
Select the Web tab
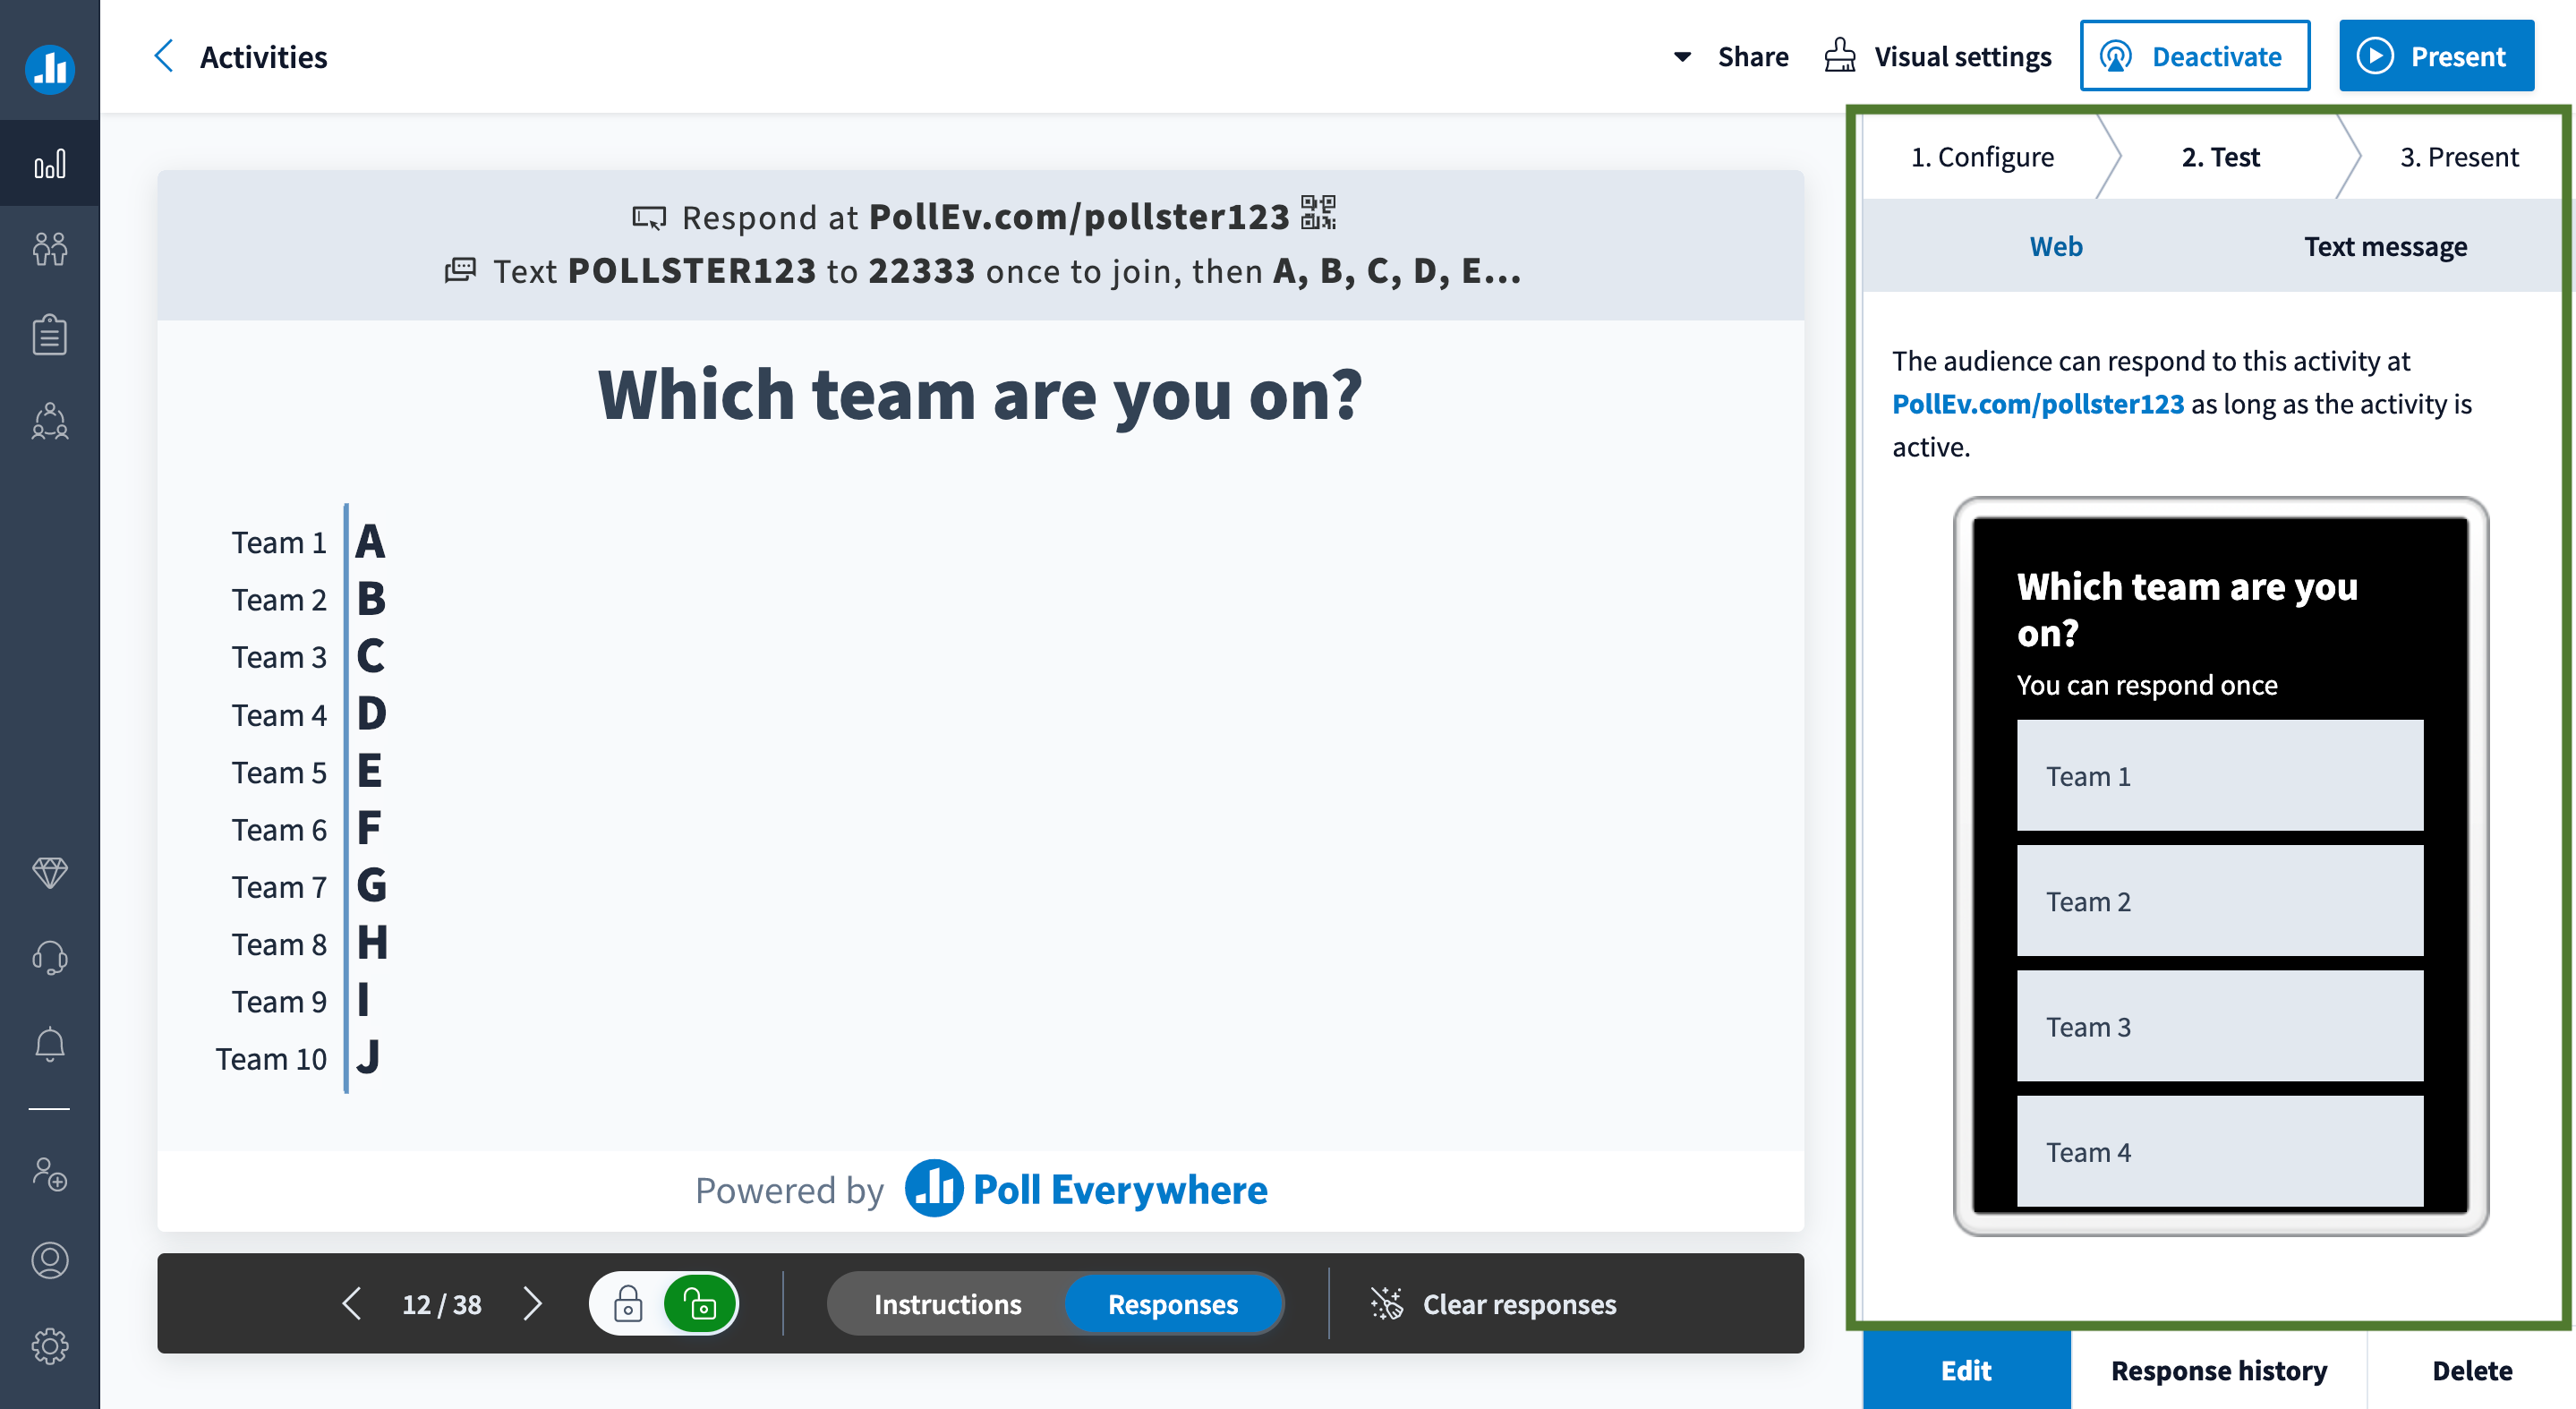click(x=2056, y=246)
